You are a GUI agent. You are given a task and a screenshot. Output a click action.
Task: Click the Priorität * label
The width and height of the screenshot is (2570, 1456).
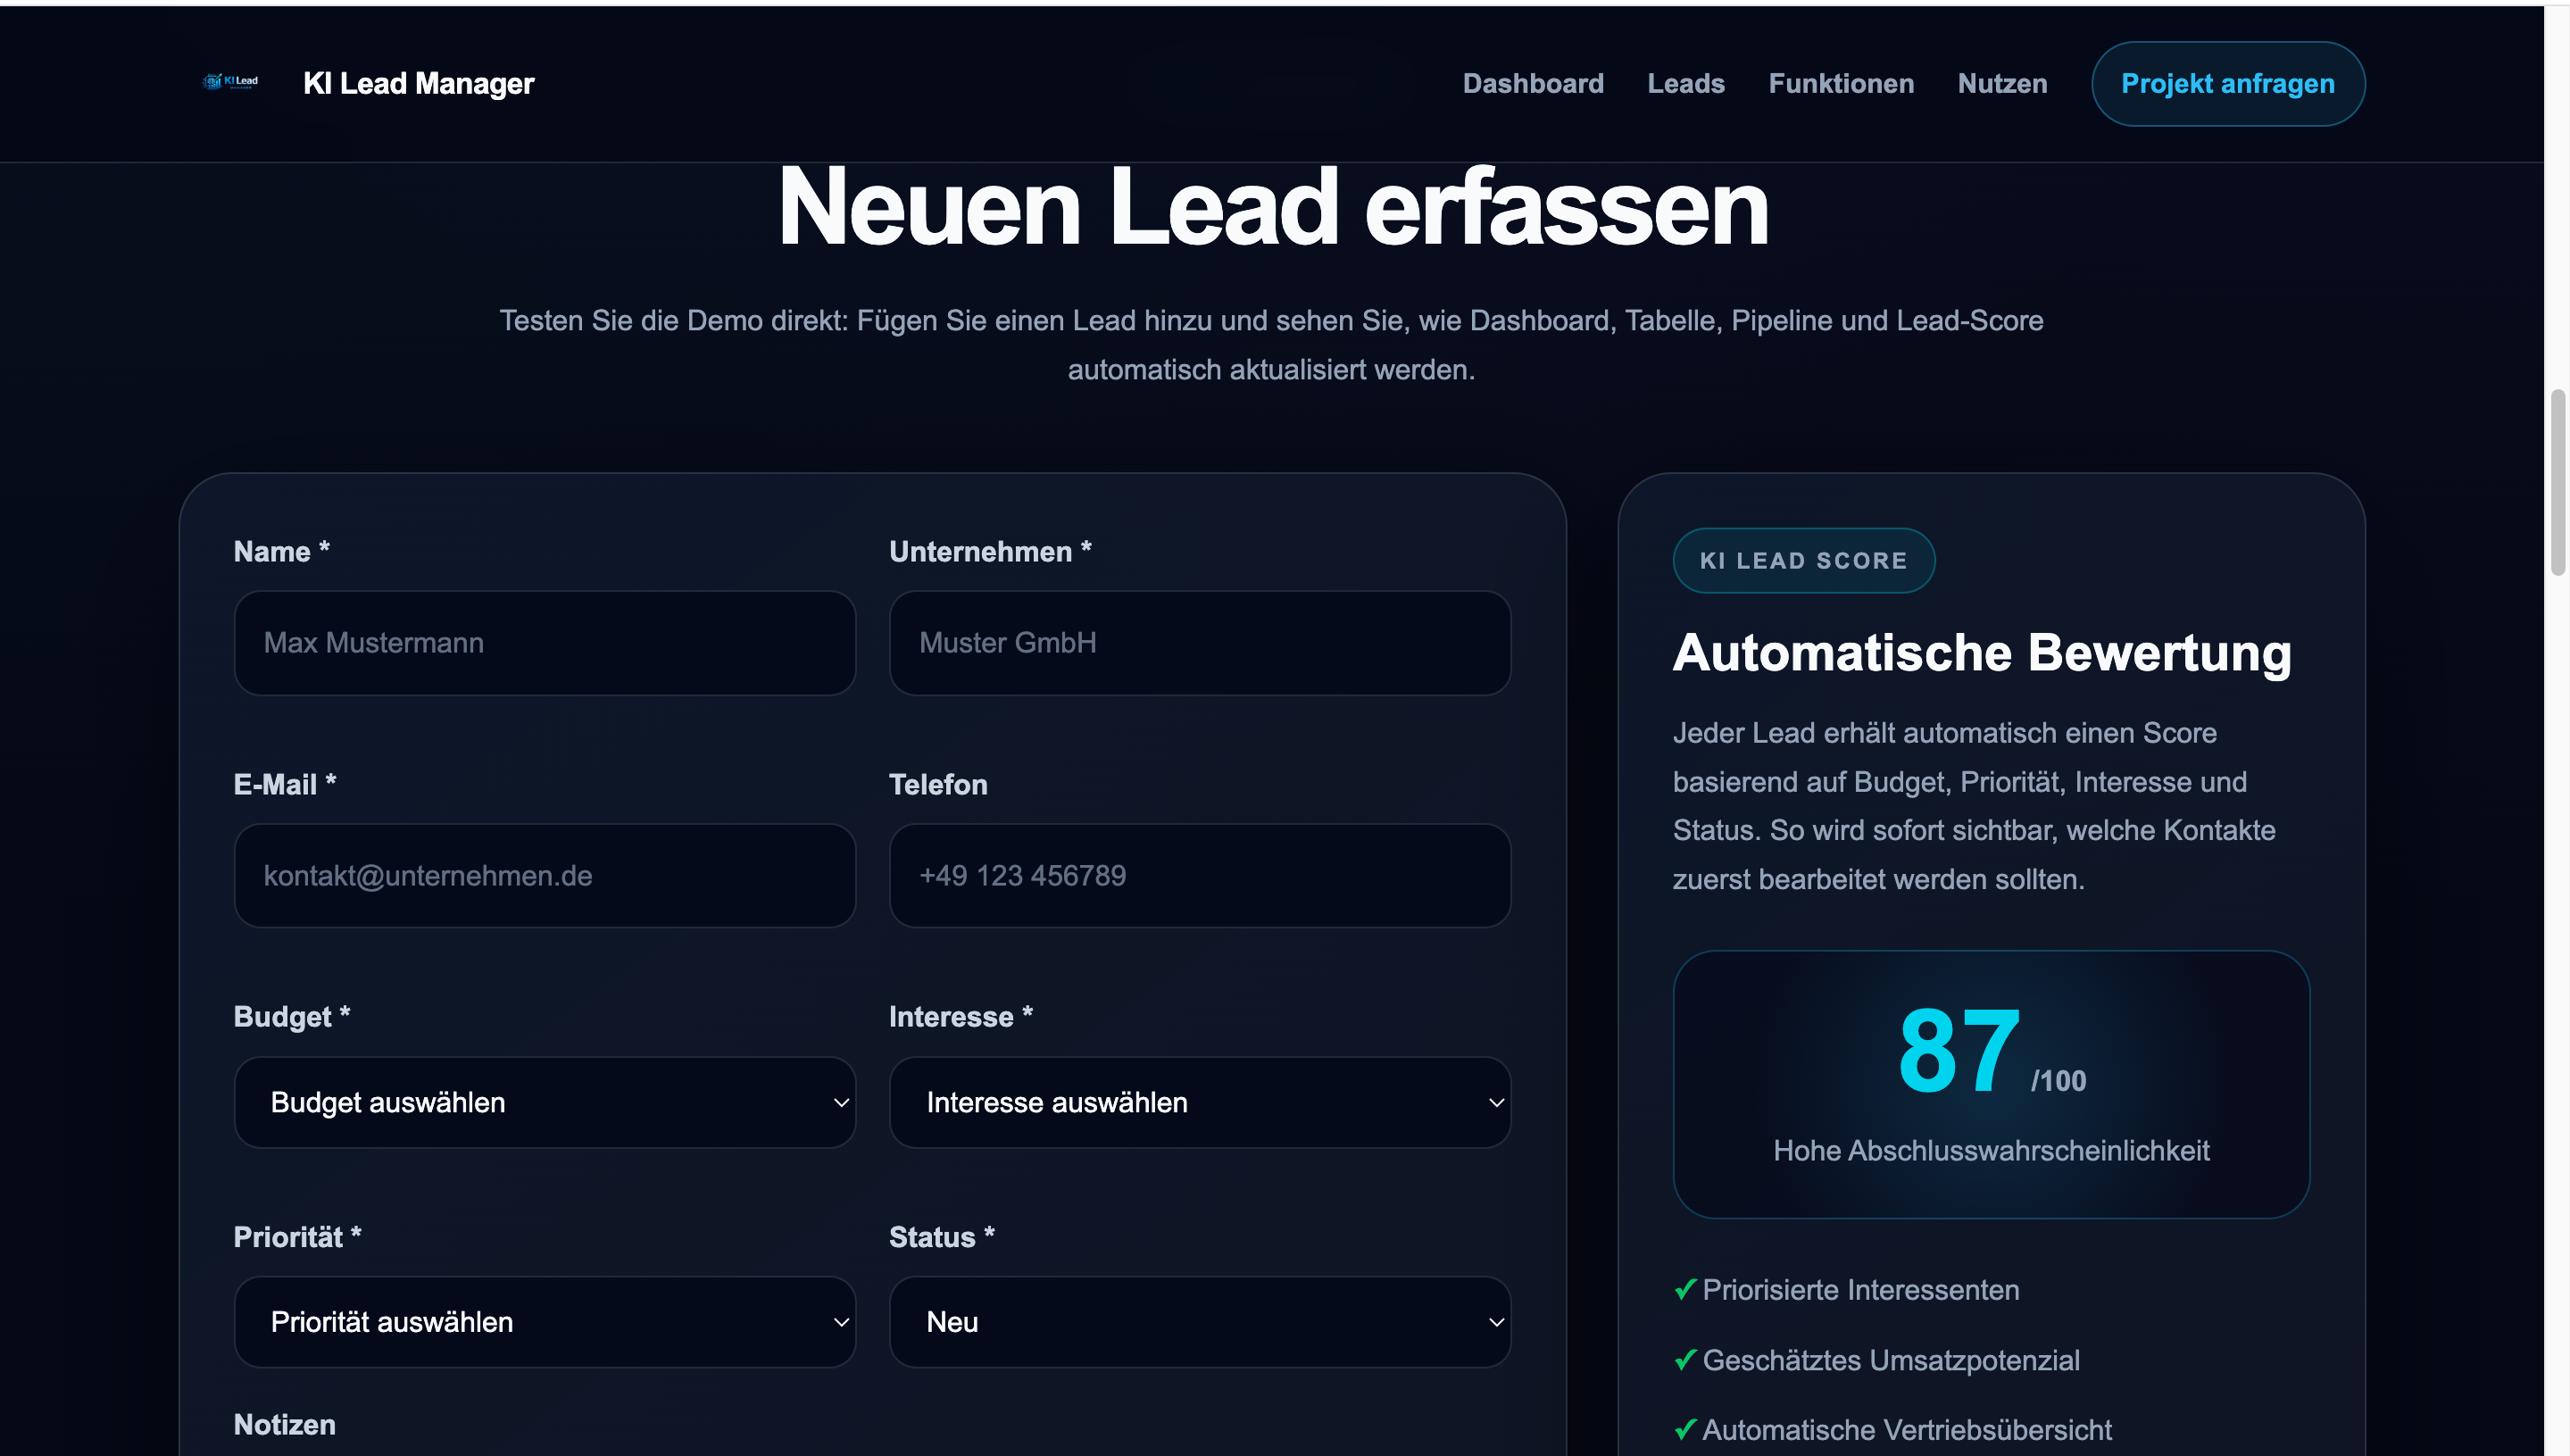(298, 1237)
